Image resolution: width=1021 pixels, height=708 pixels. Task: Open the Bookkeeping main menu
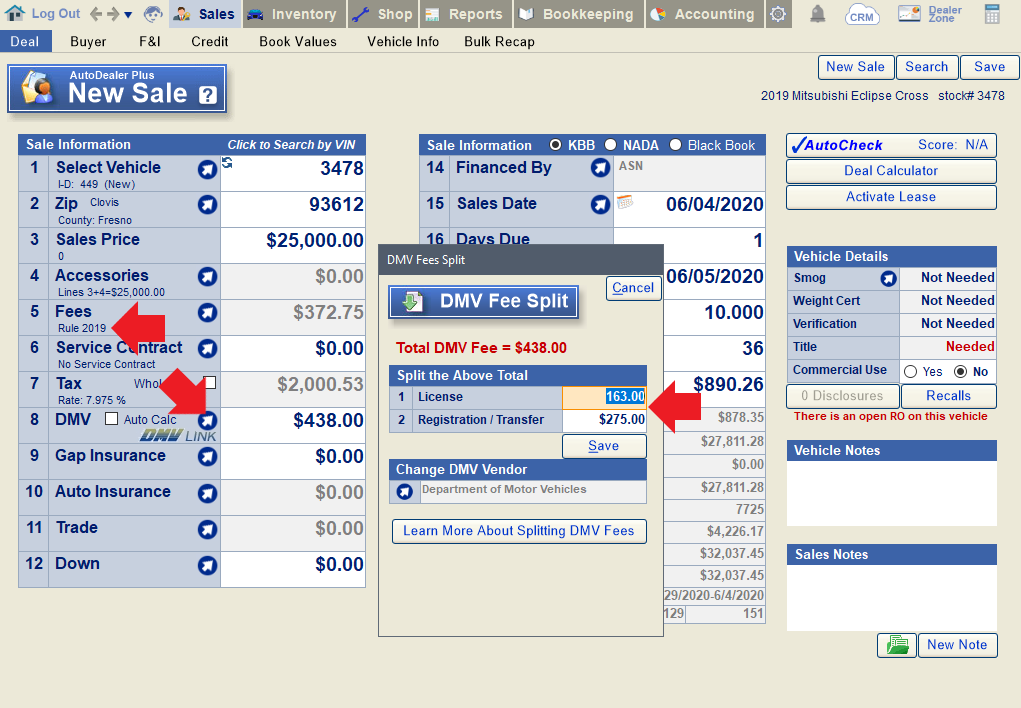pos(578,14)
